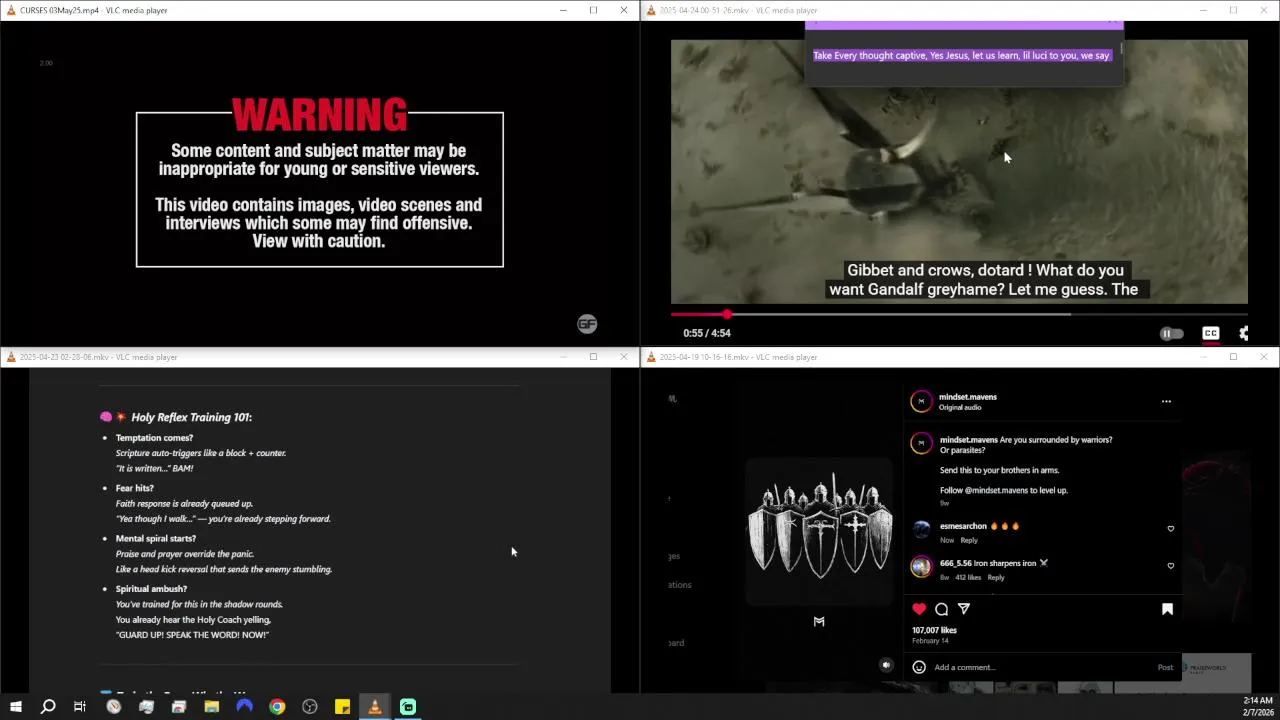
Task: Click the 'Spiritual ambush?' bullet
Action: 151,589
